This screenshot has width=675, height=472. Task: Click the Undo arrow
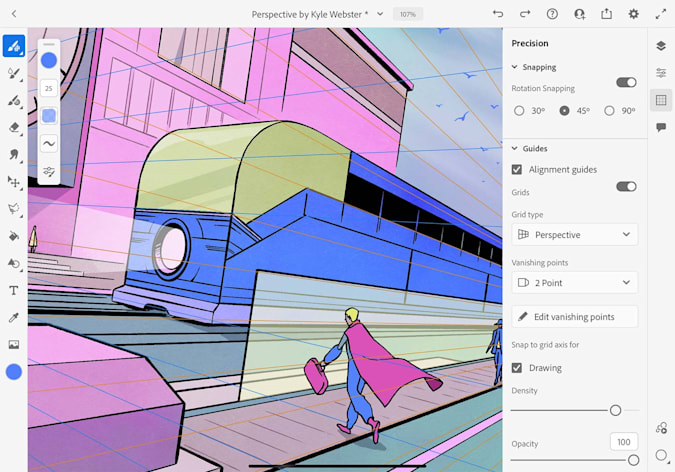498,14
